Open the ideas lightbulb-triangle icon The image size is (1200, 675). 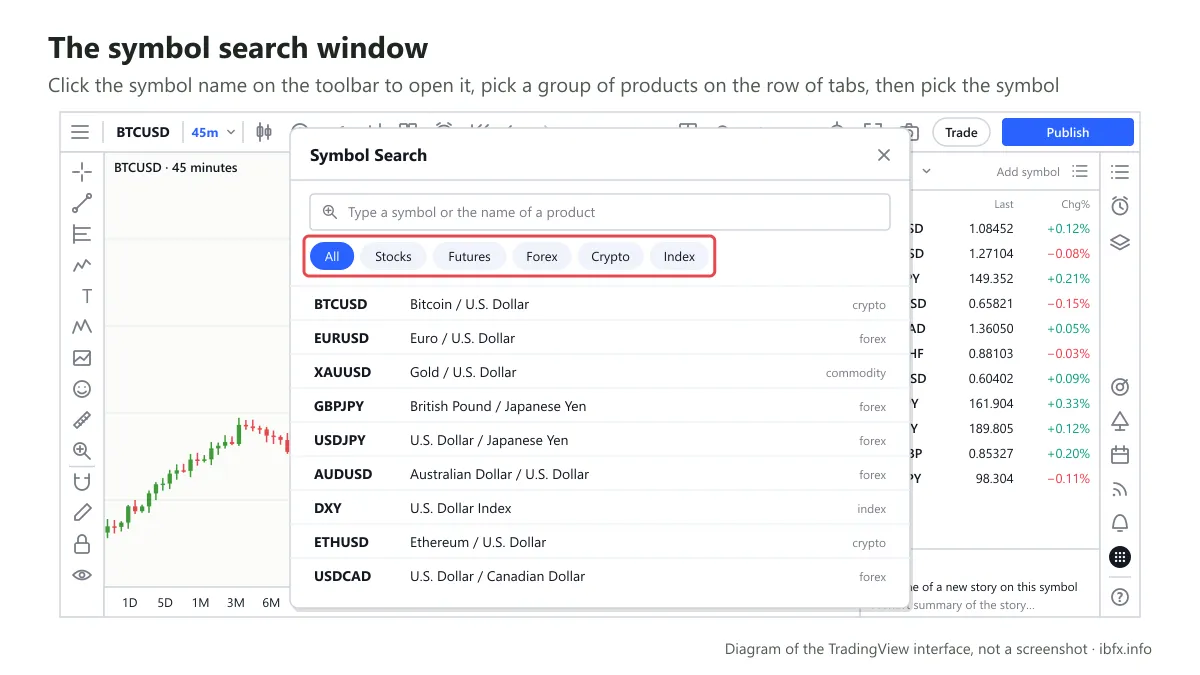pos(1120,421)
